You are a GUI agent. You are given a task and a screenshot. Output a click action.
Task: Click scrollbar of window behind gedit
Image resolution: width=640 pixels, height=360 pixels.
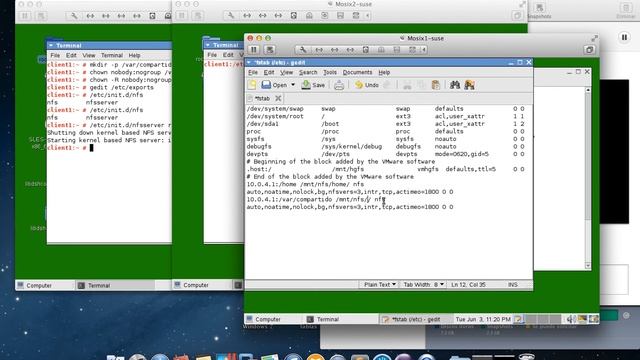[588, 178]
